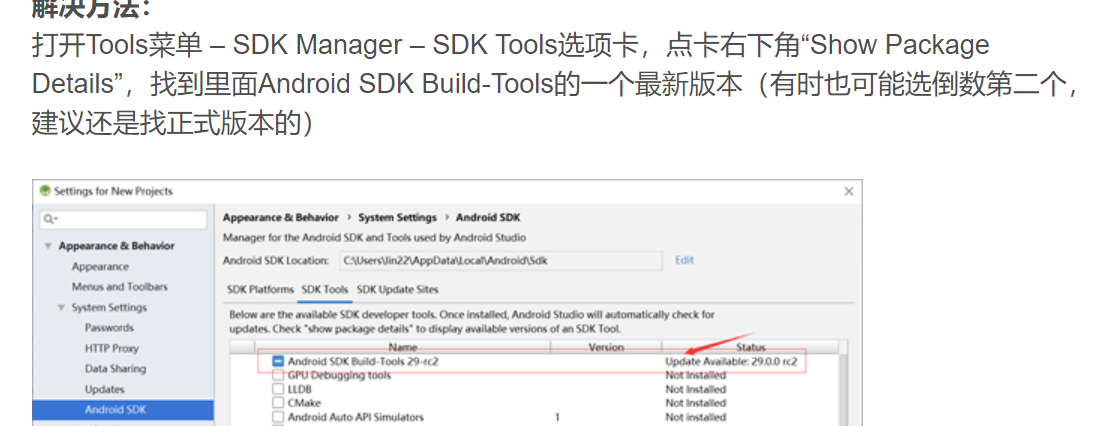This screenshot has width=1099, height=426.
Task: Open the Menus and Toolbars settings
Action: pos(119,287)
